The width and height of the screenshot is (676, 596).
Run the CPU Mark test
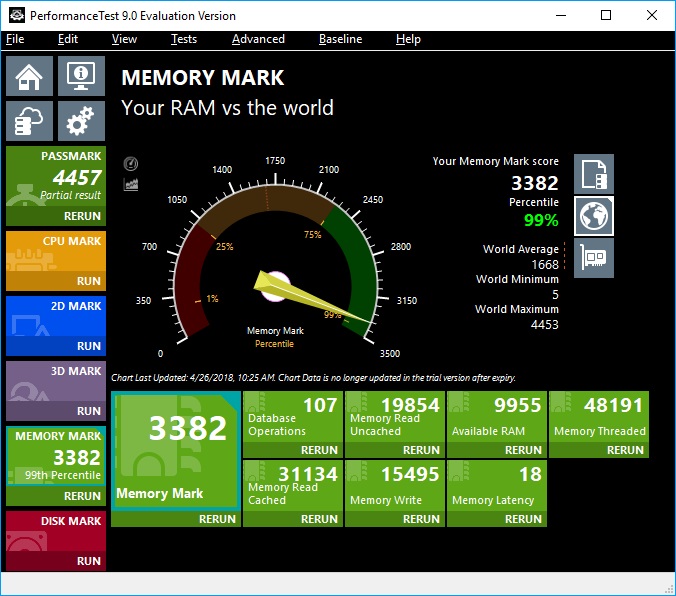tap(88, 281)
